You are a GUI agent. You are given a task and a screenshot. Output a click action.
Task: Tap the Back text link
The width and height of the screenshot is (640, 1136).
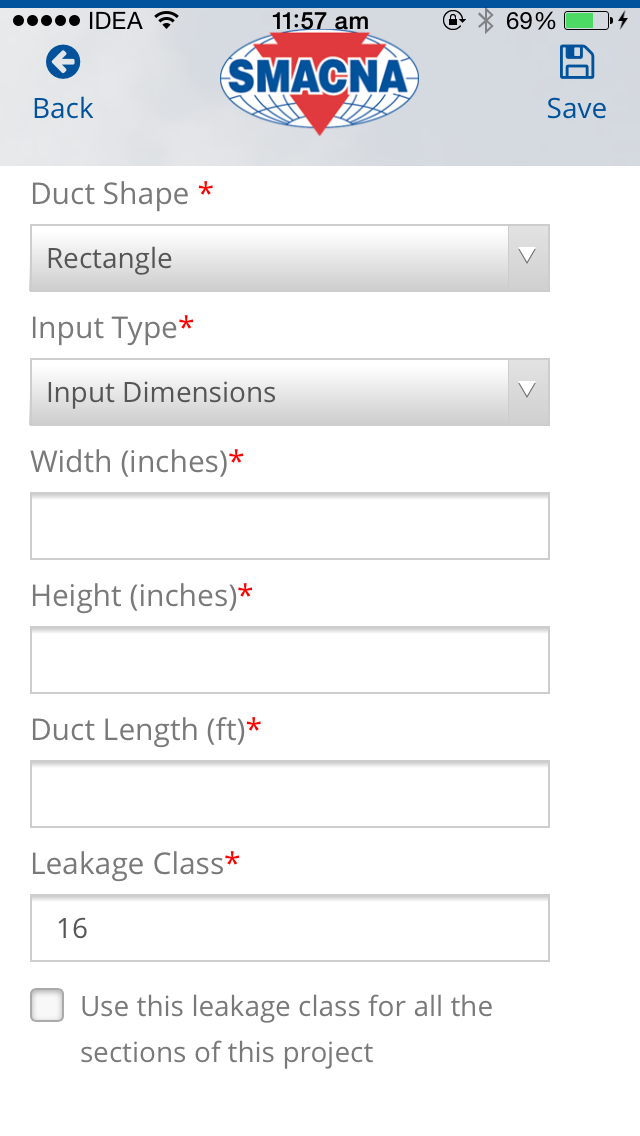tap(63, 108)
